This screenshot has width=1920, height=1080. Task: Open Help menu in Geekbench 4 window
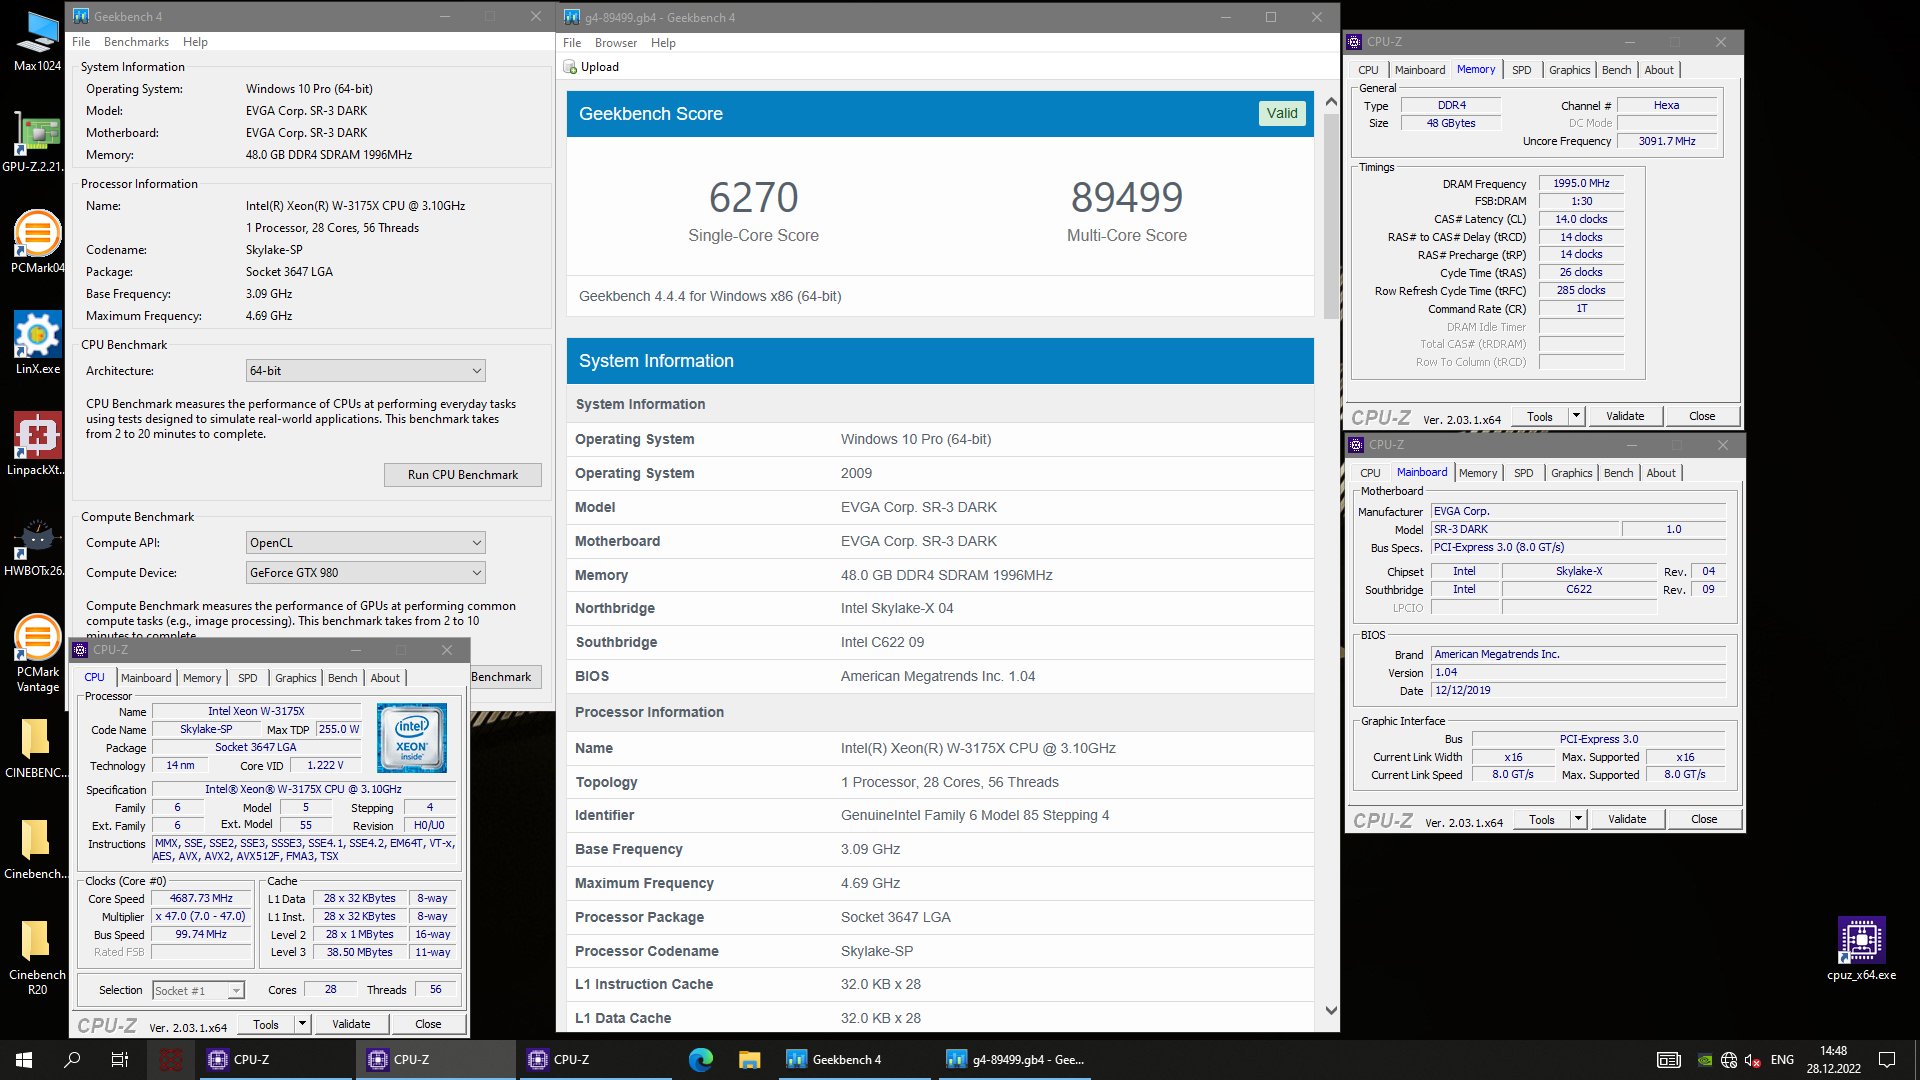point(195,42)
